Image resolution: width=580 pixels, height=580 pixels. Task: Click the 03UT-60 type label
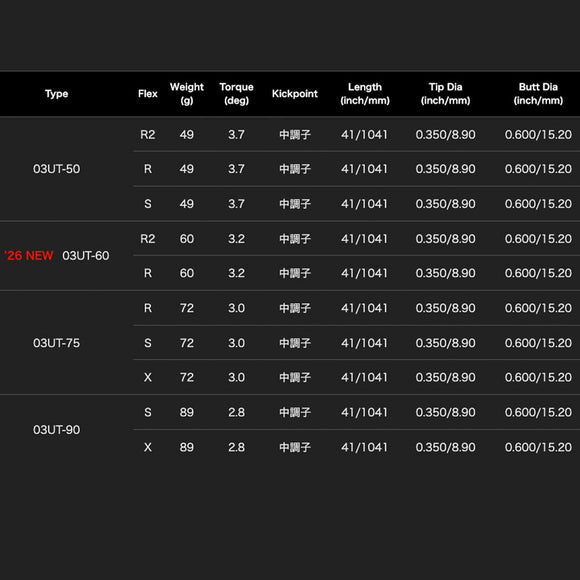pyautogui.click(x=86, y=256)
